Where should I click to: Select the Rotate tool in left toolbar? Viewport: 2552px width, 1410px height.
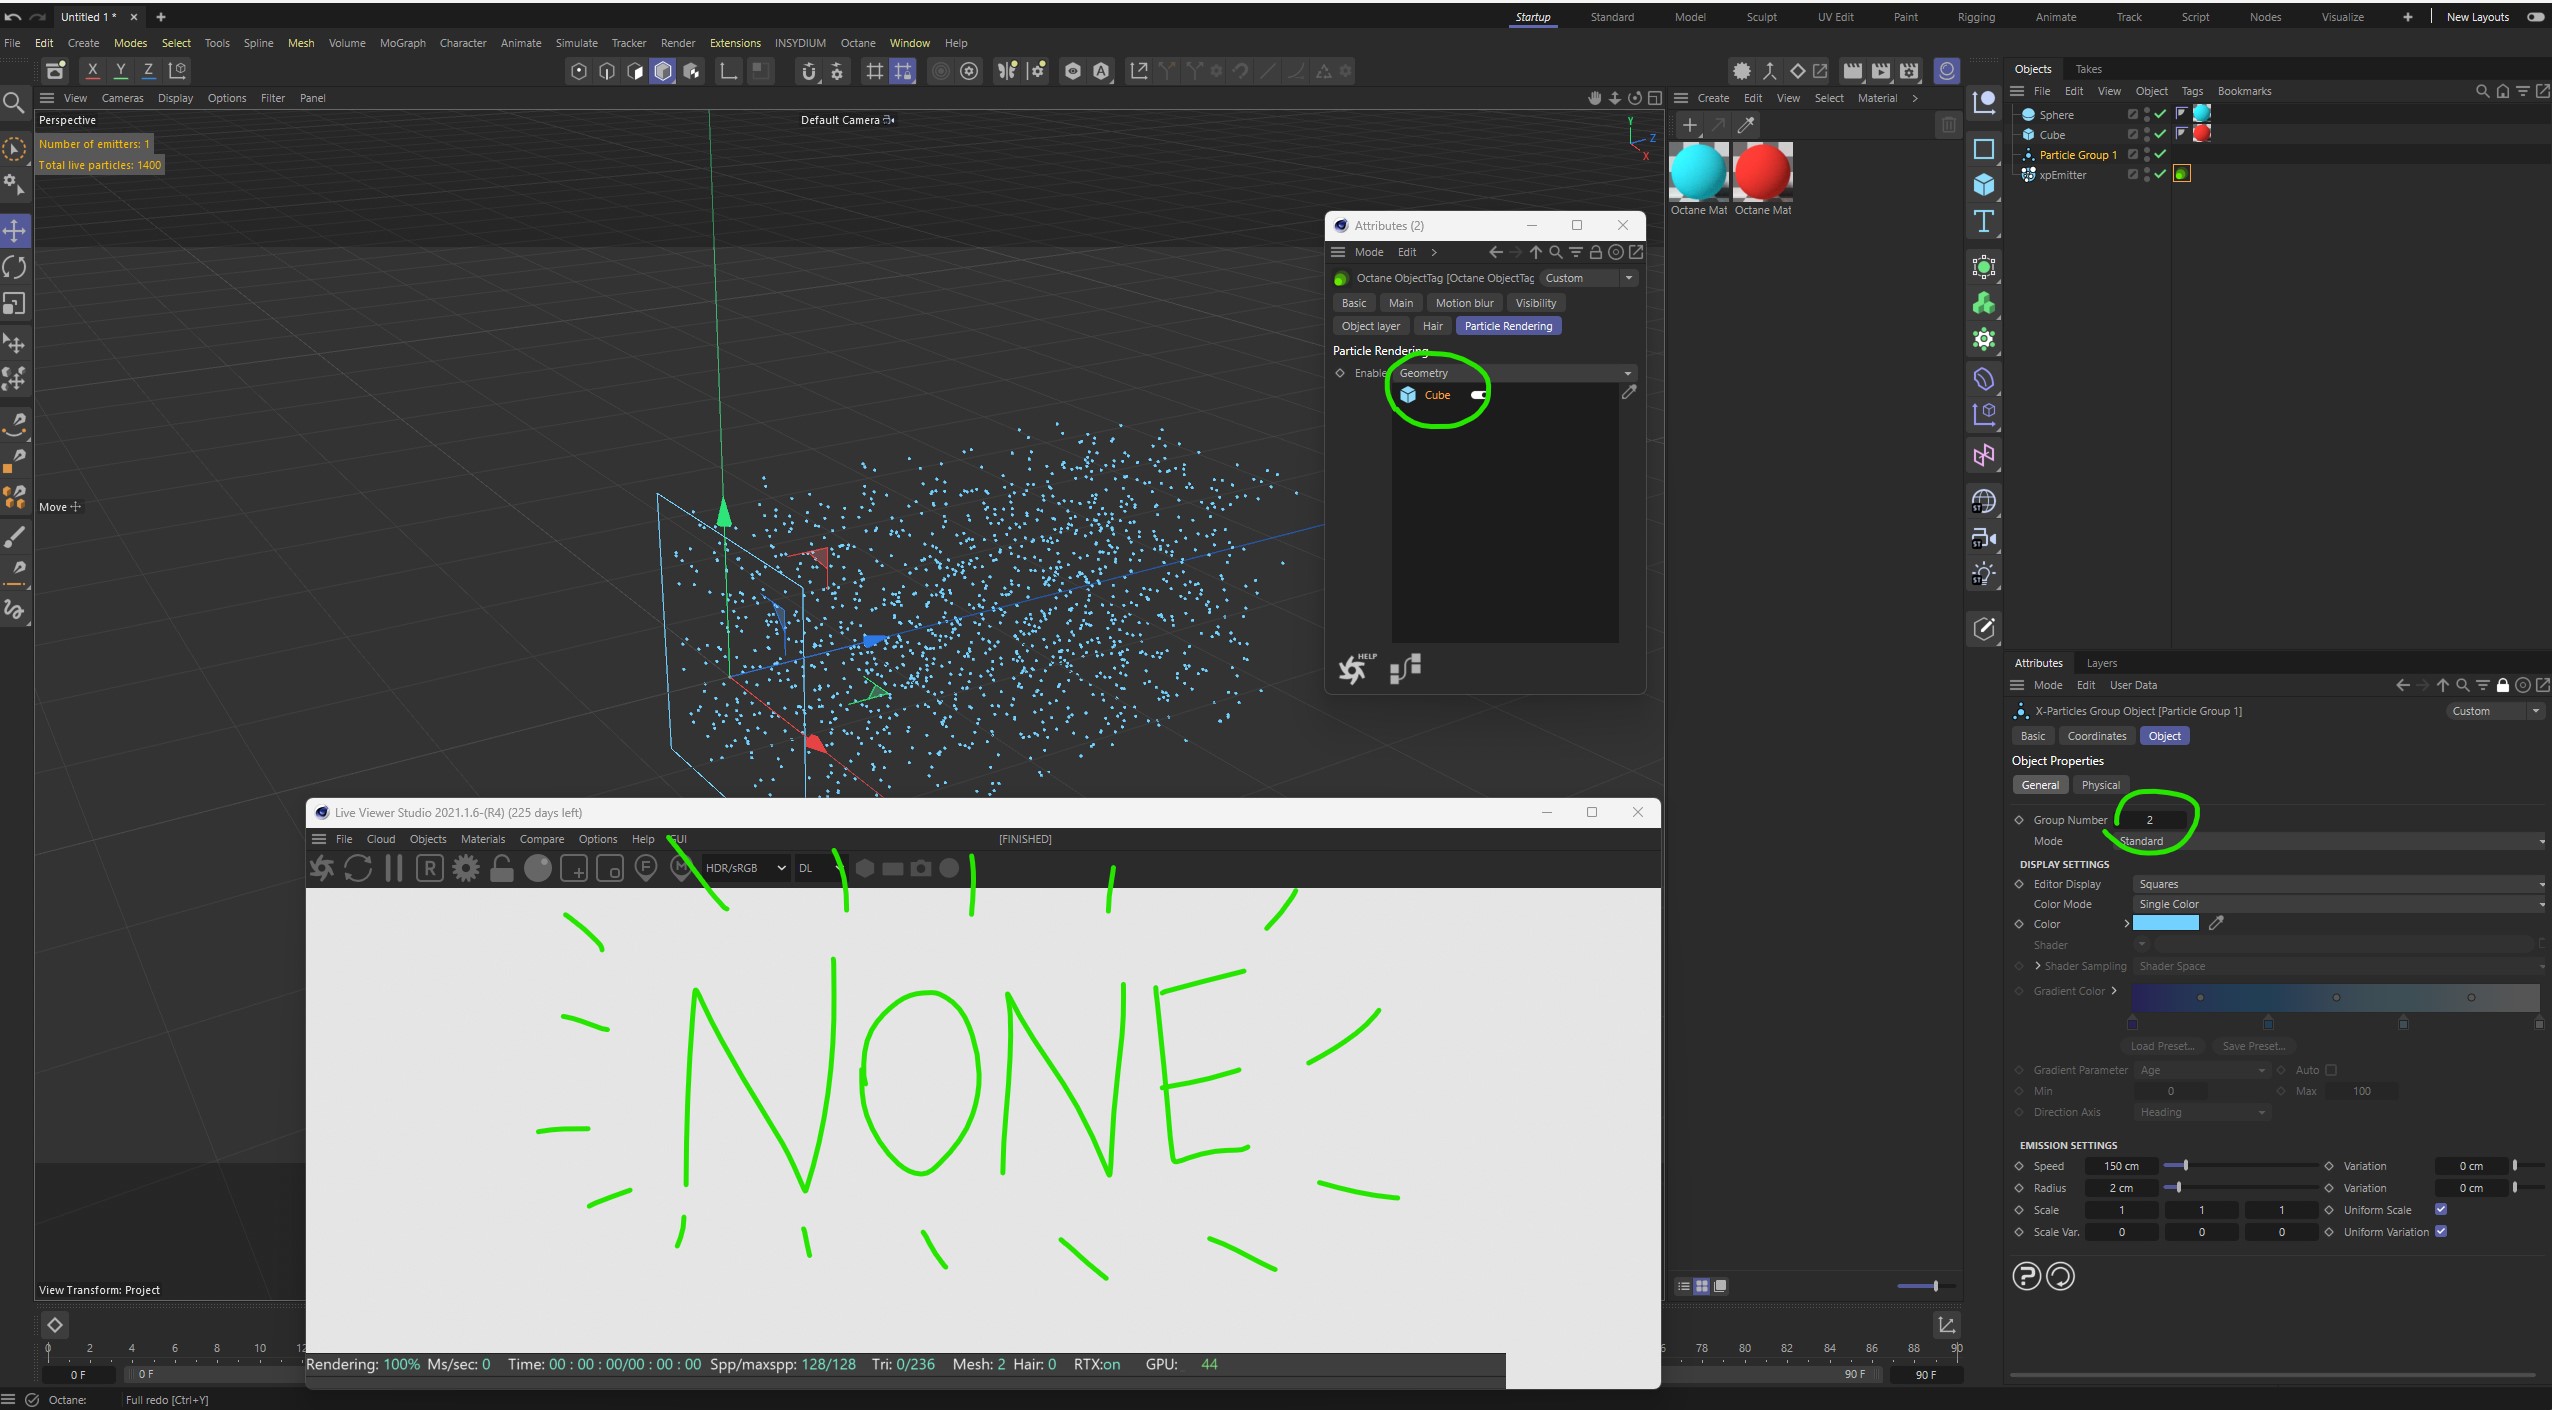point(15,267)
